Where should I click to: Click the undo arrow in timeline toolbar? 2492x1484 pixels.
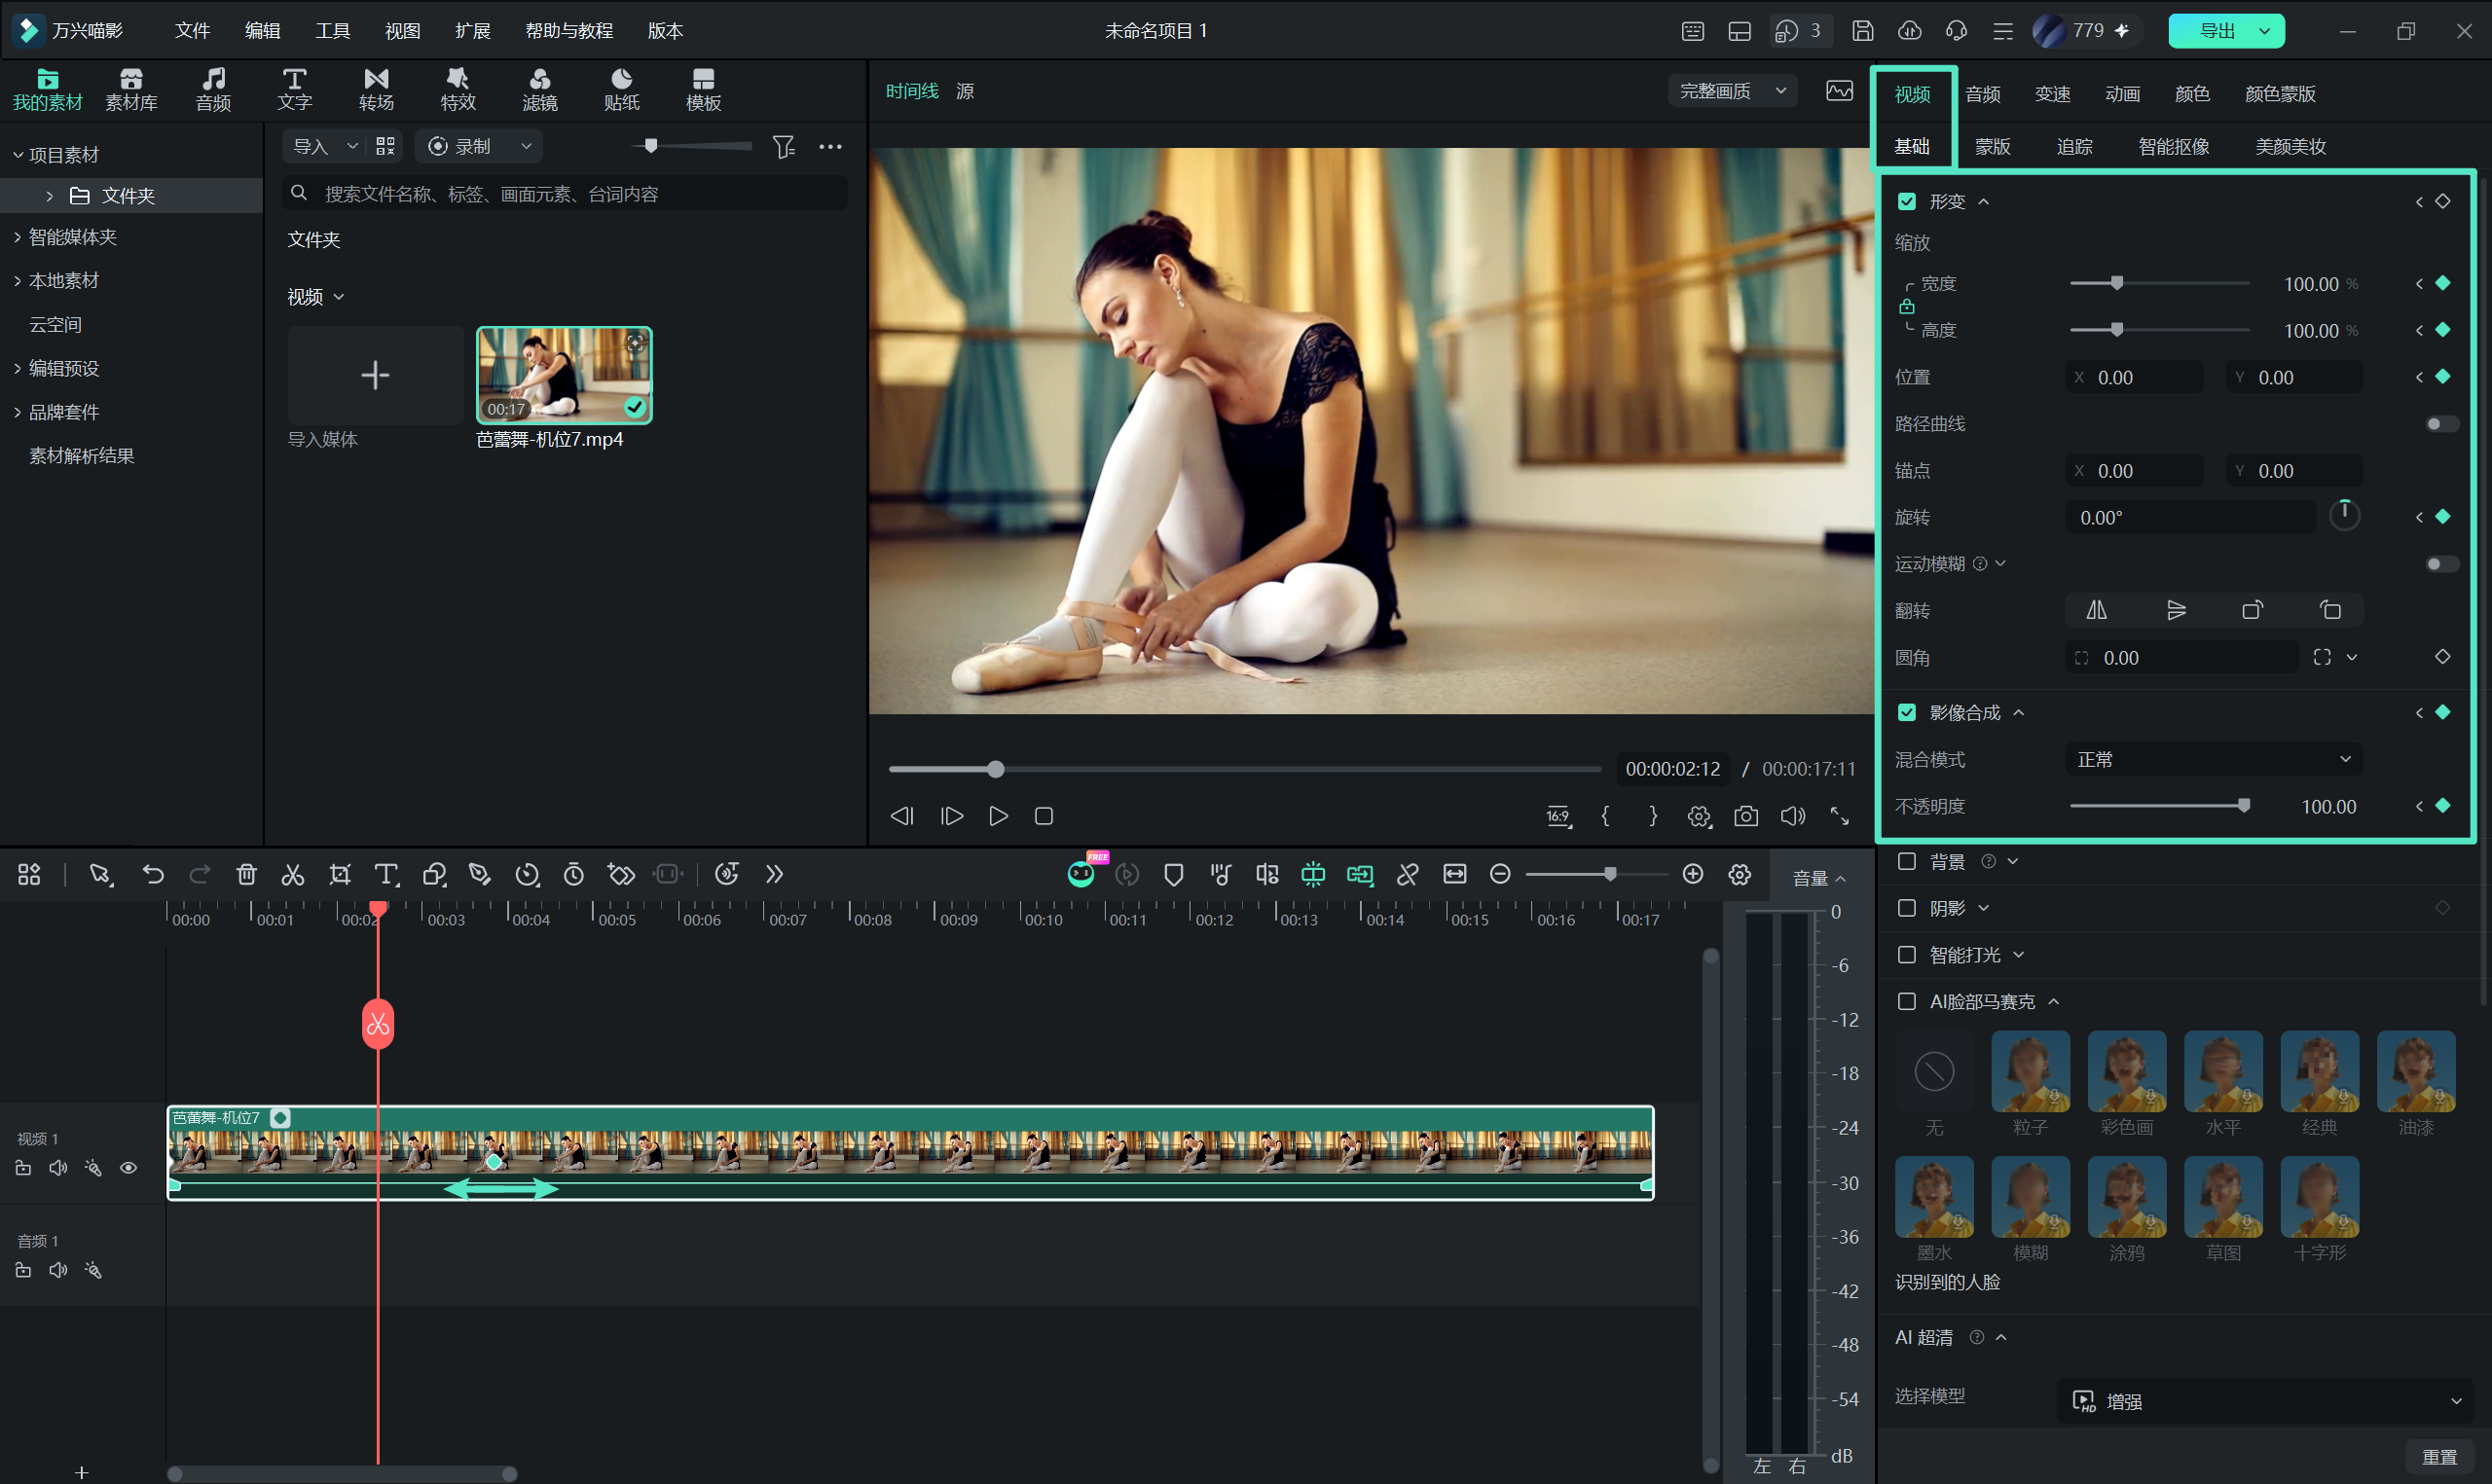point(153,875)
